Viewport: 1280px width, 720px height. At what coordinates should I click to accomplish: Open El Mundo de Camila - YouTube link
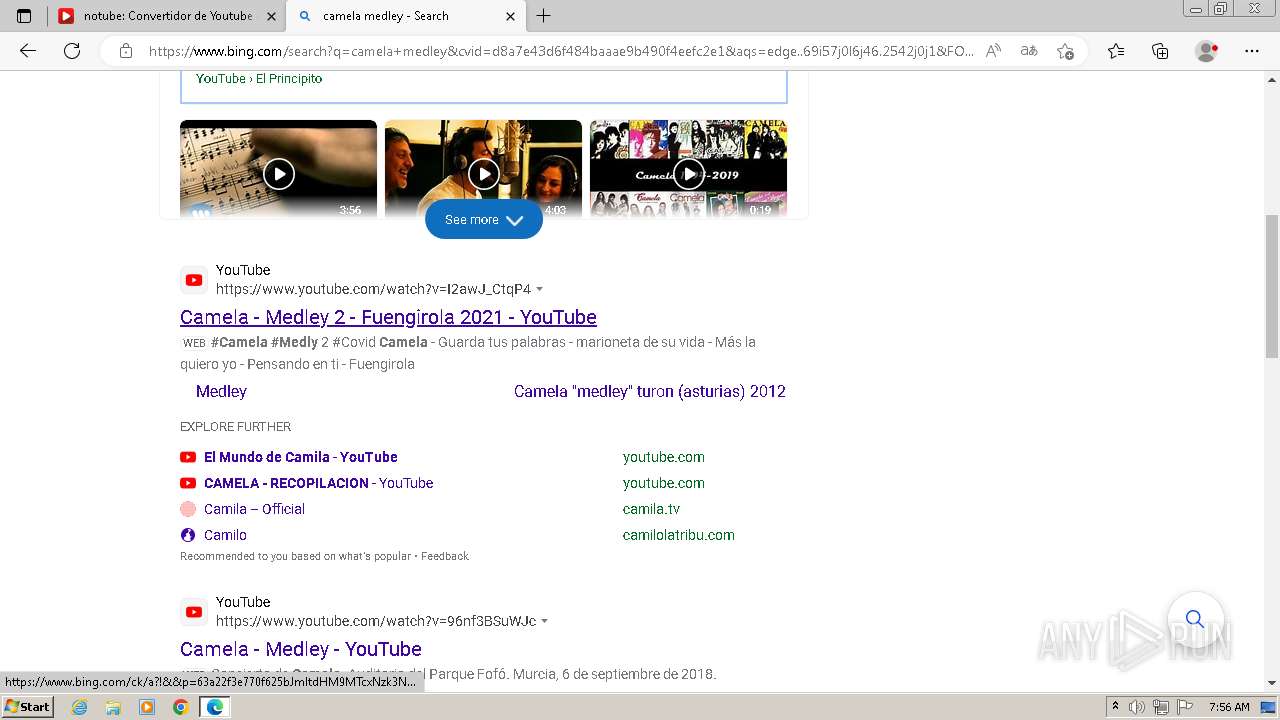pyautogui.click(x=301, y=457)
